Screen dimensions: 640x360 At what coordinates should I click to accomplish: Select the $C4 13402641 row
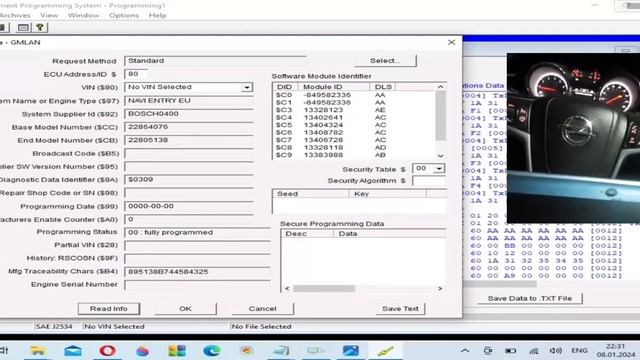[353, 118]
